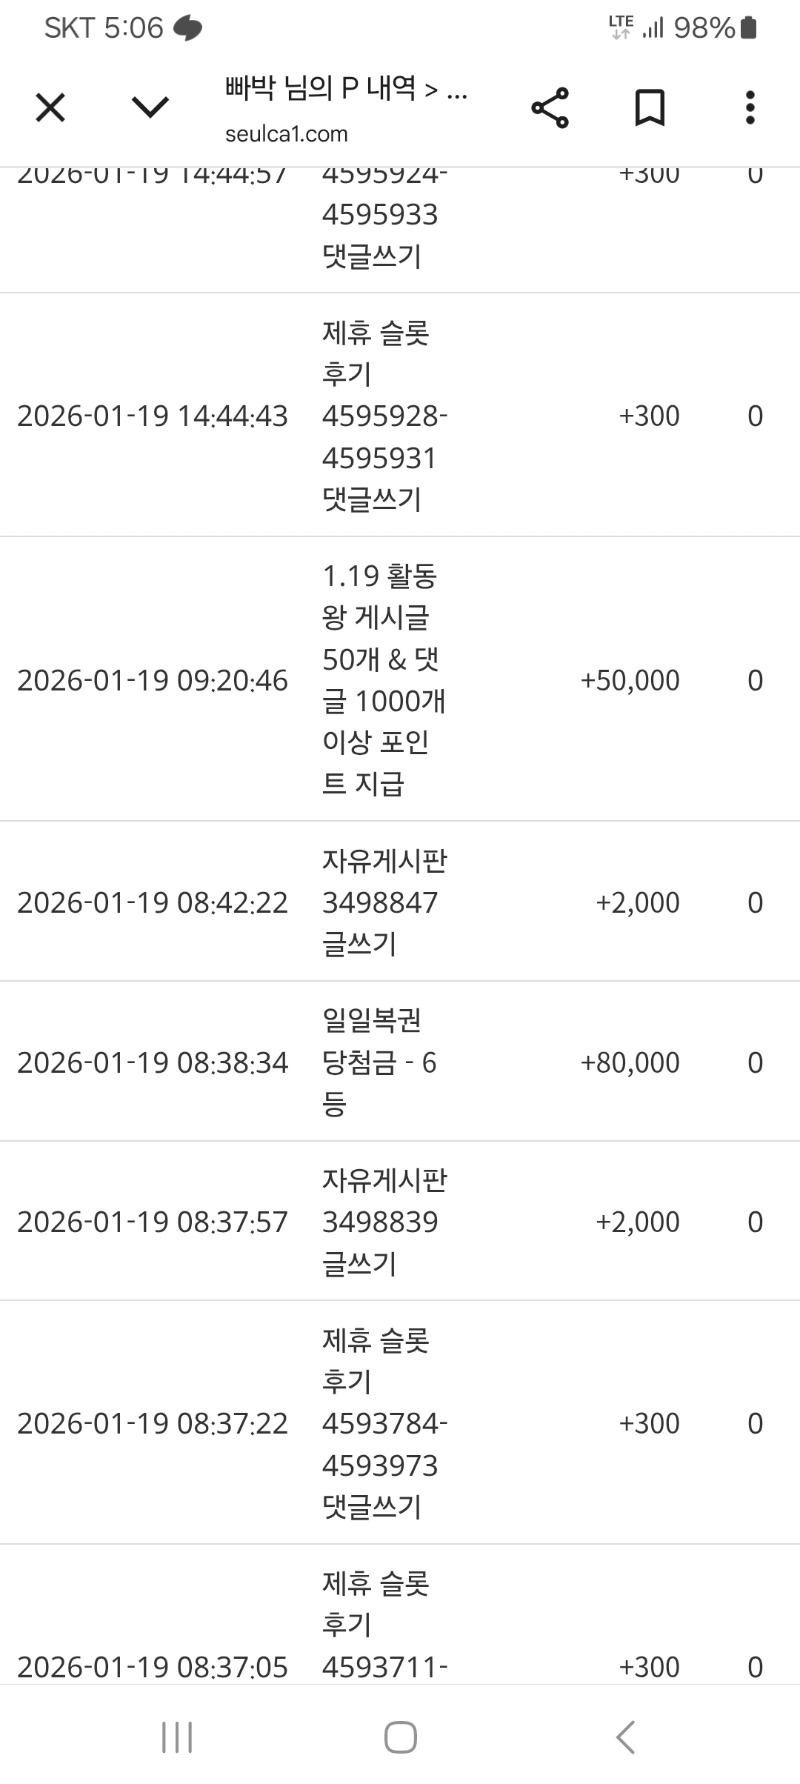Screen dimensions: 800x1784
Task: Go back using navigation bar arrow
Action: tap(626, 1737)
